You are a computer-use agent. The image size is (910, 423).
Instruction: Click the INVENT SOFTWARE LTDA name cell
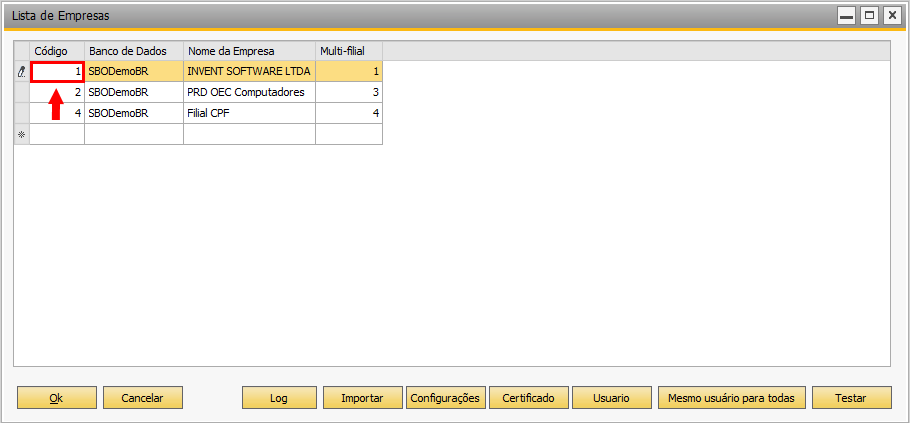coord(250,71)
